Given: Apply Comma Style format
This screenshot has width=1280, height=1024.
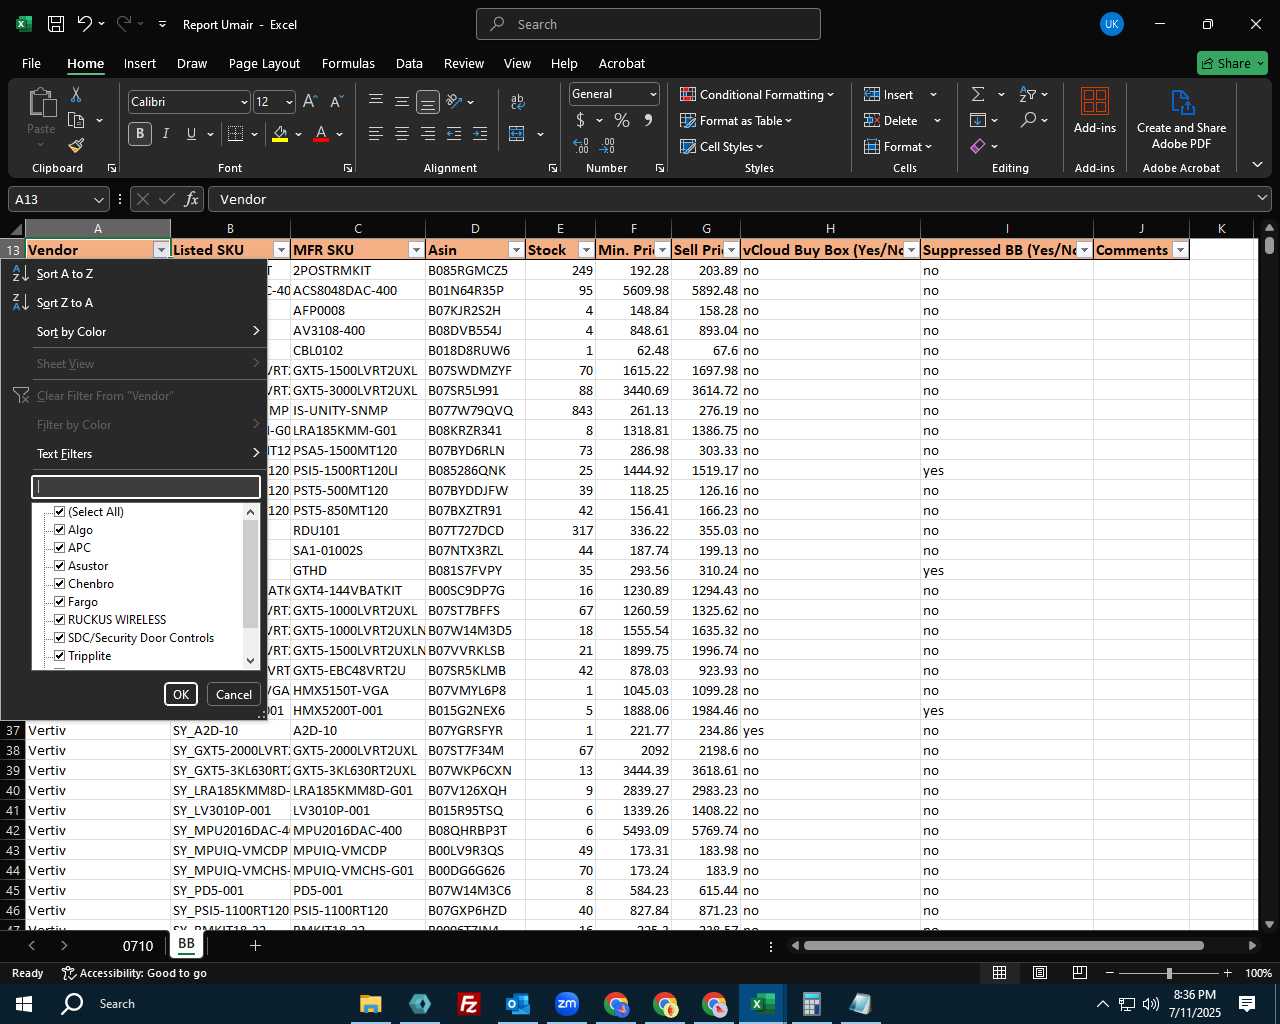Looking at the screenshot, I should click(x=648, y=120).
